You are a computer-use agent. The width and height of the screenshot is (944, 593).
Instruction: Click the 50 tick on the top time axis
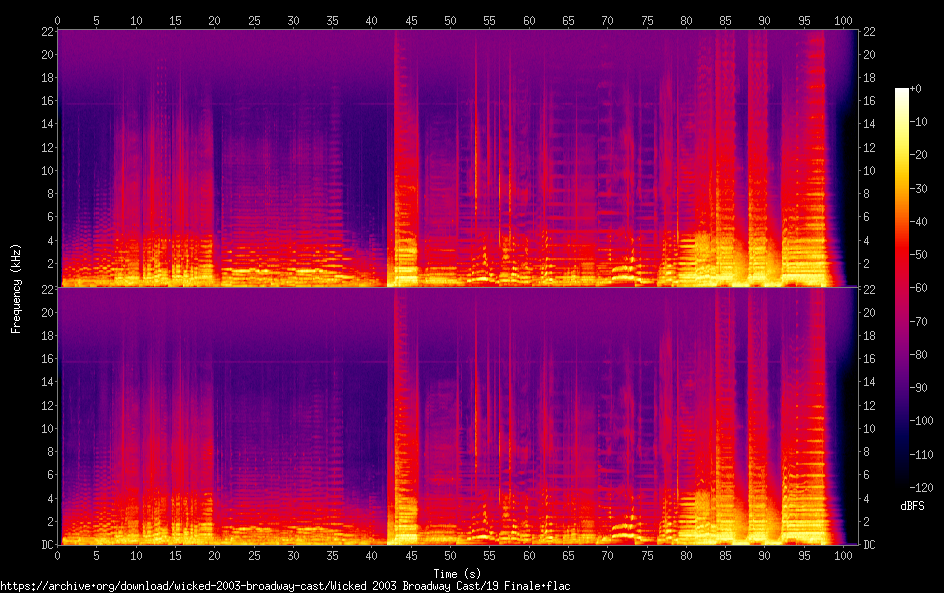[x=450, y=20]
